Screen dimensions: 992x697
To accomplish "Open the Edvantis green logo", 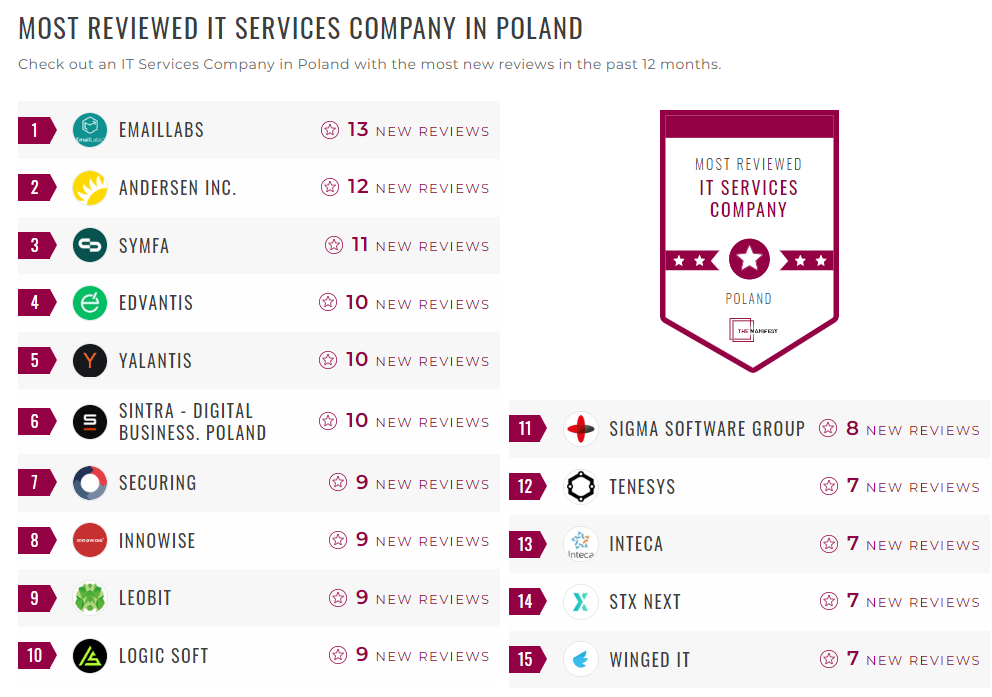I will click(x=89, y=303).
